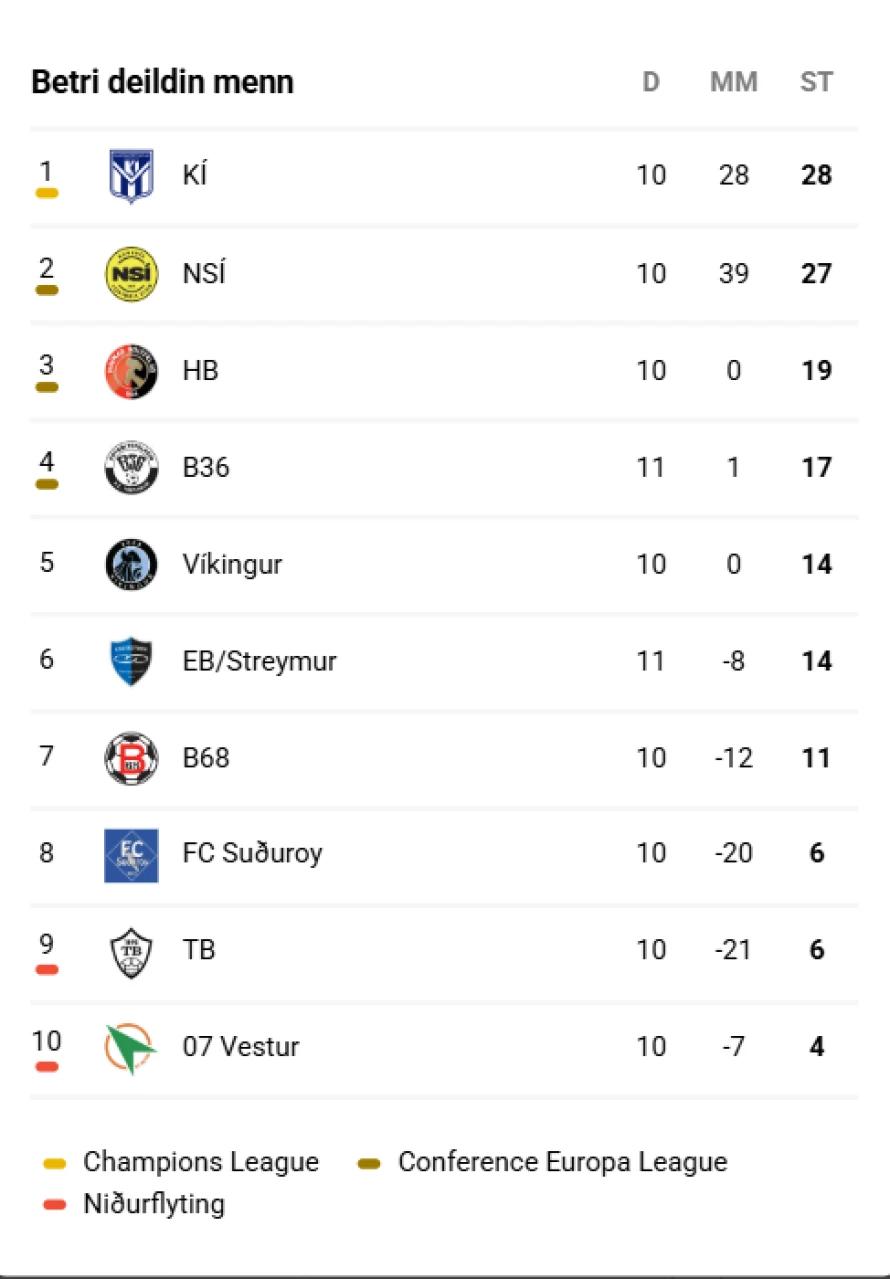Click the Conference Europa League legend label
Screen dimensions: 890x1279
[x=562, y=1162]
